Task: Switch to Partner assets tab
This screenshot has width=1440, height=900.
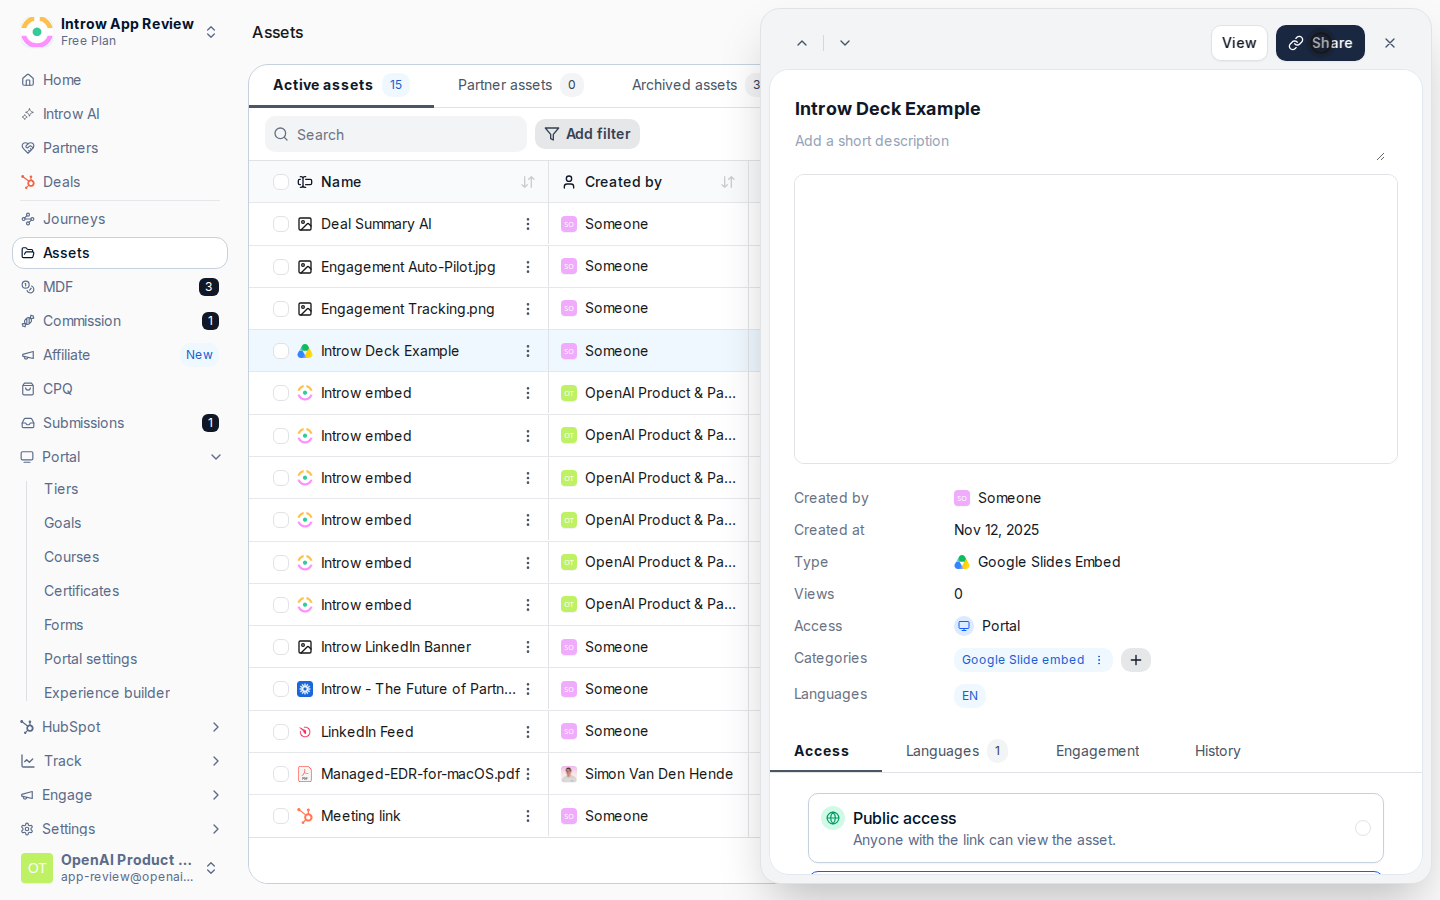Action: coord(520,85)
